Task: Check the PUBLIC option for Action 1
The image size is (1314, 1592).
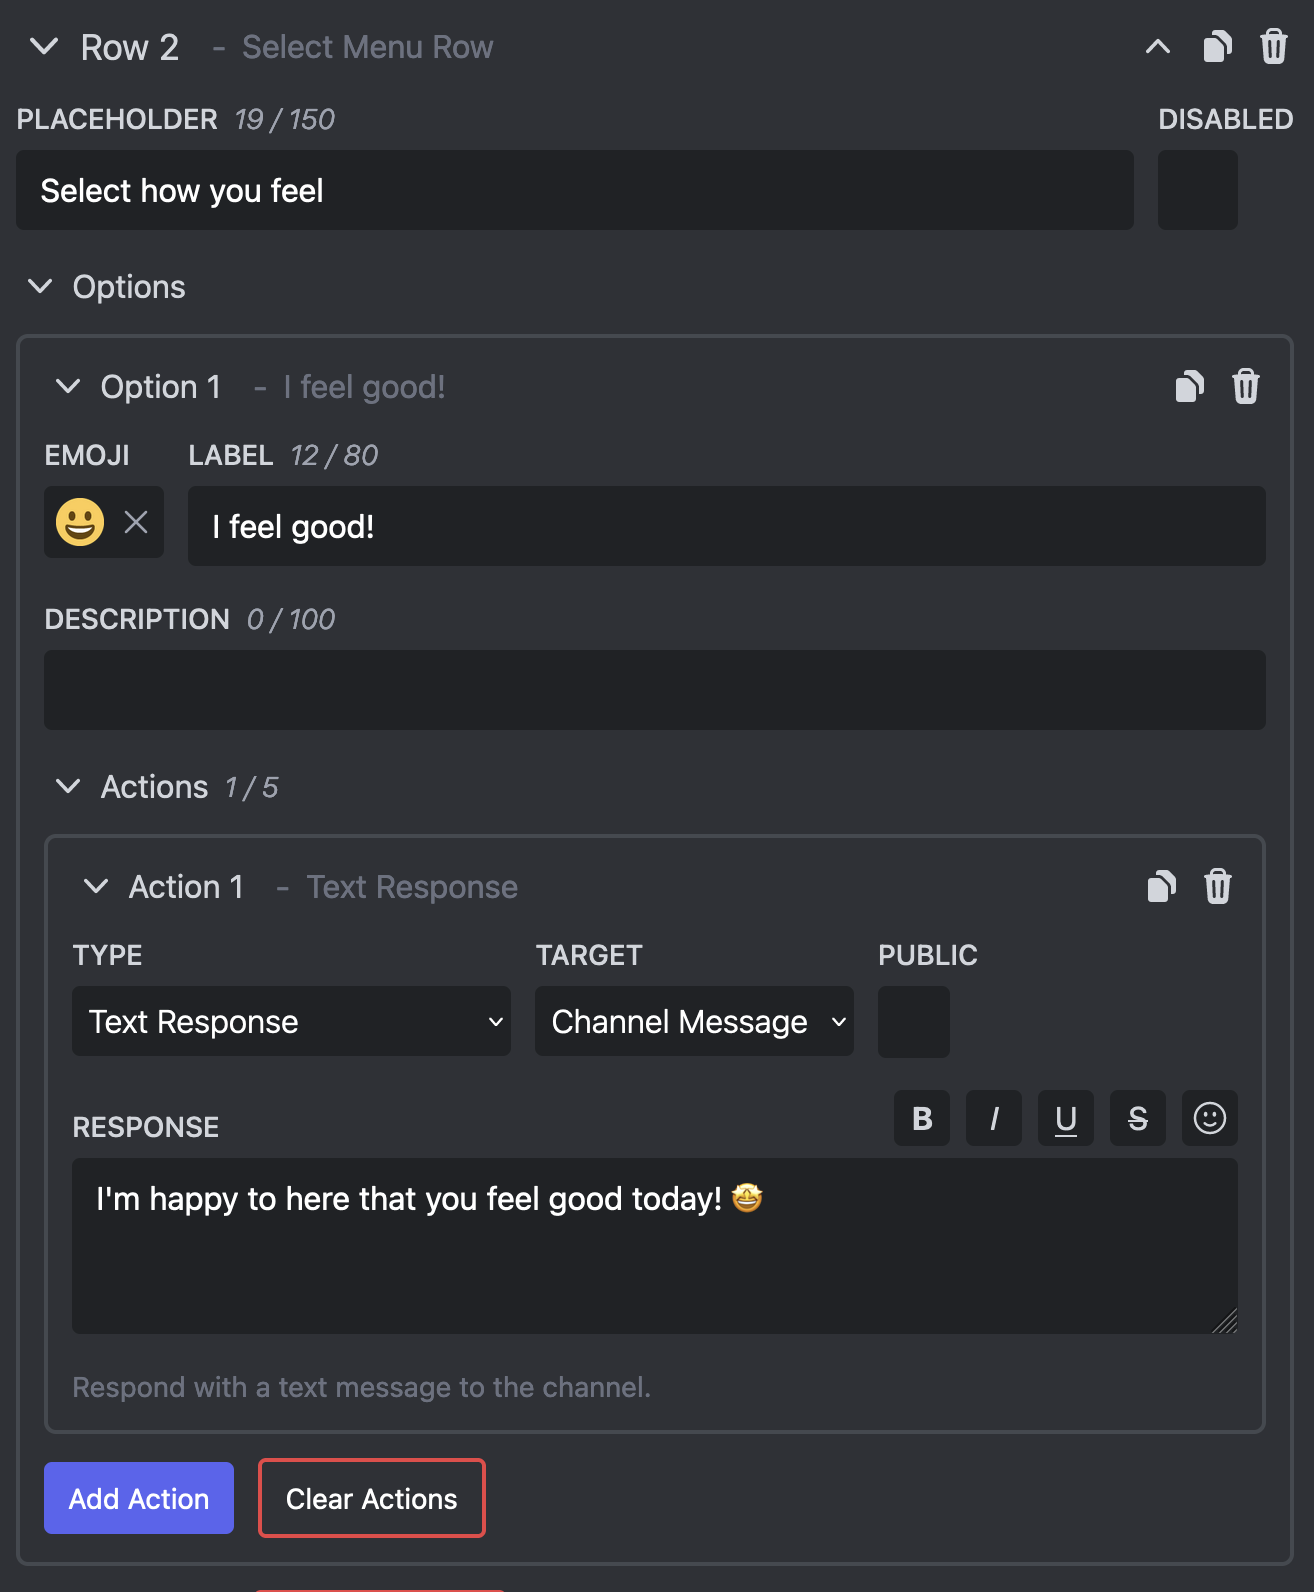Action: [x=913, y=1021]
